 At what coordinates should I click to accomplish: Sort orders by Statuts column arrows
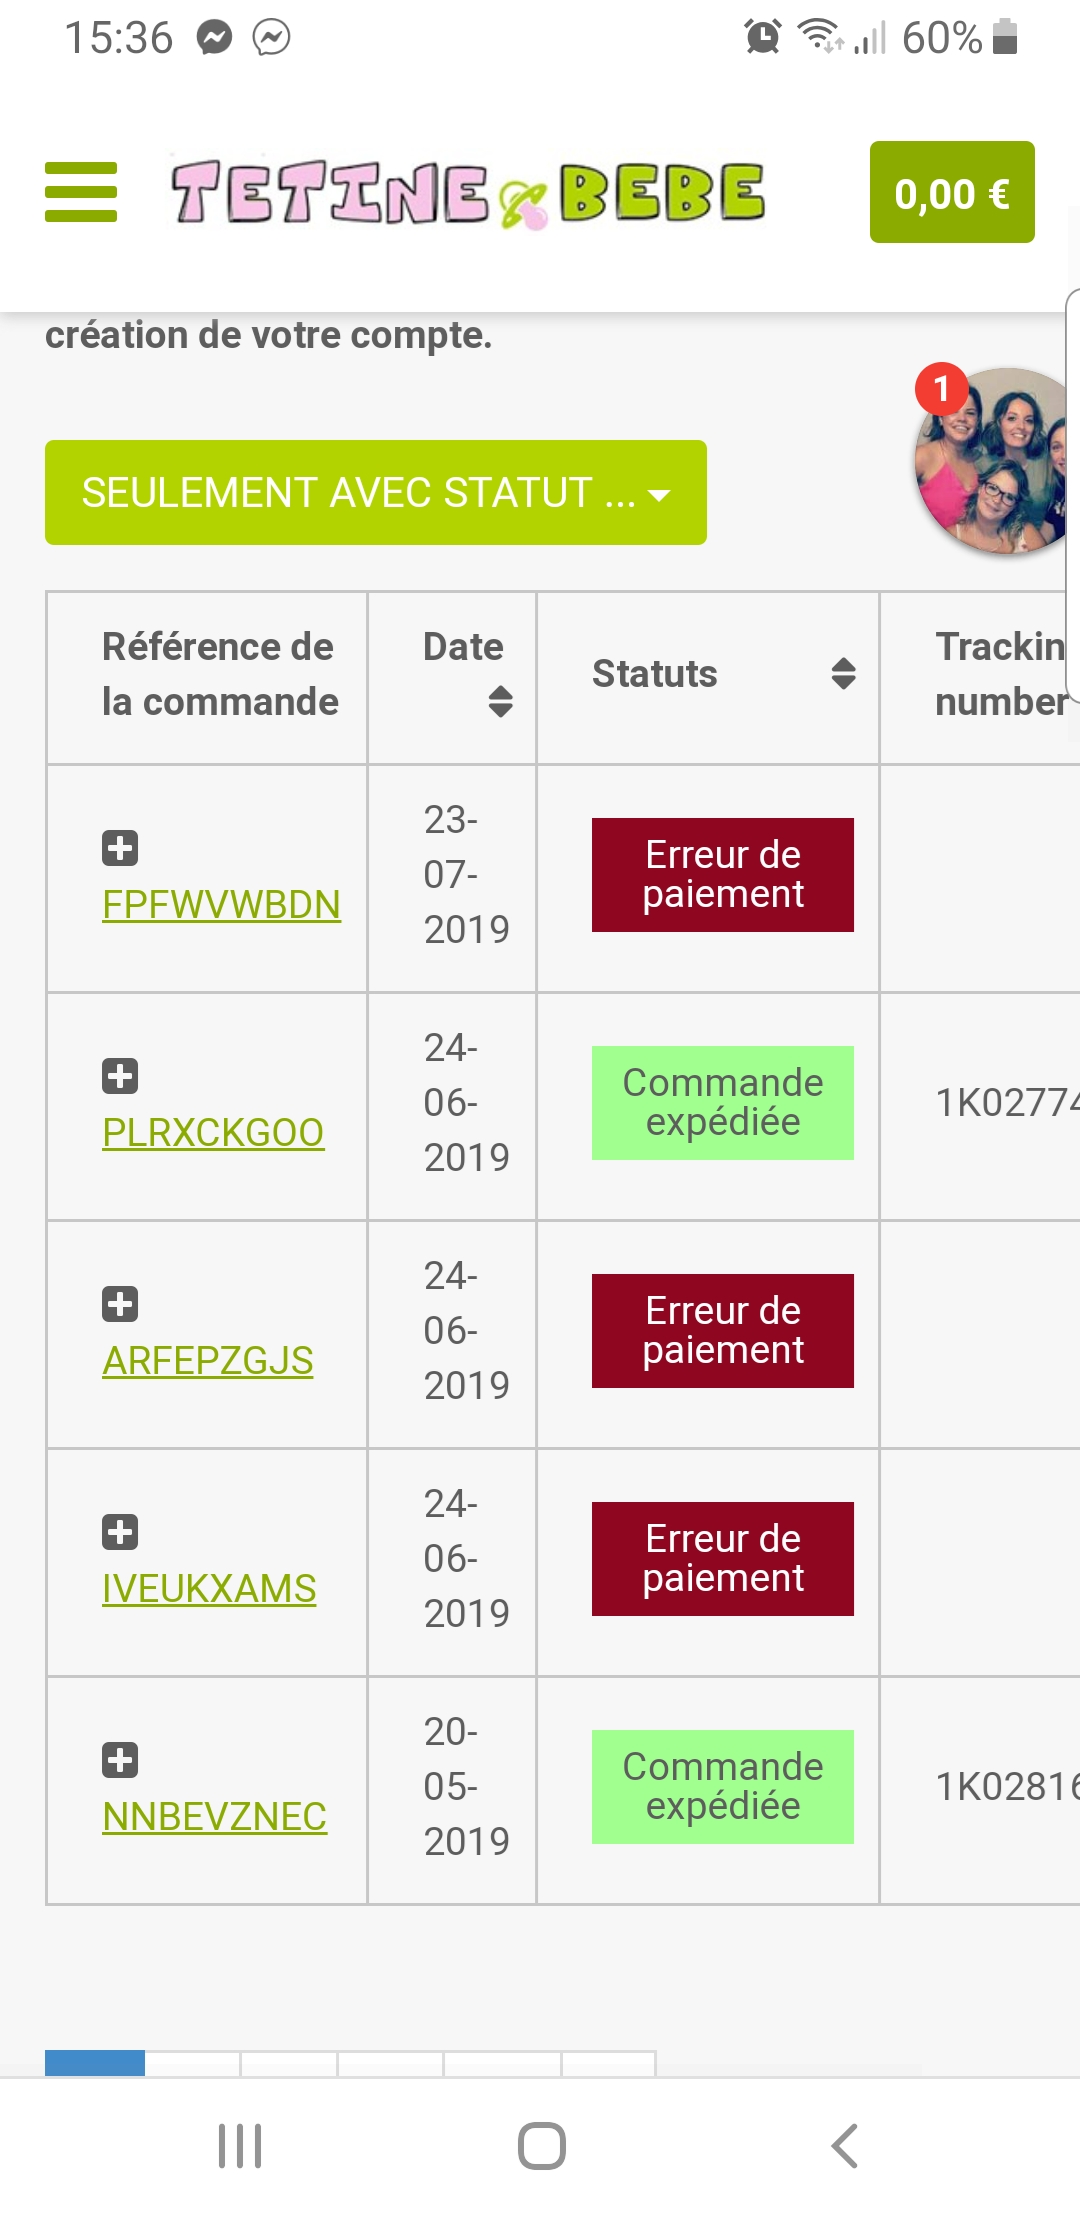843,674
